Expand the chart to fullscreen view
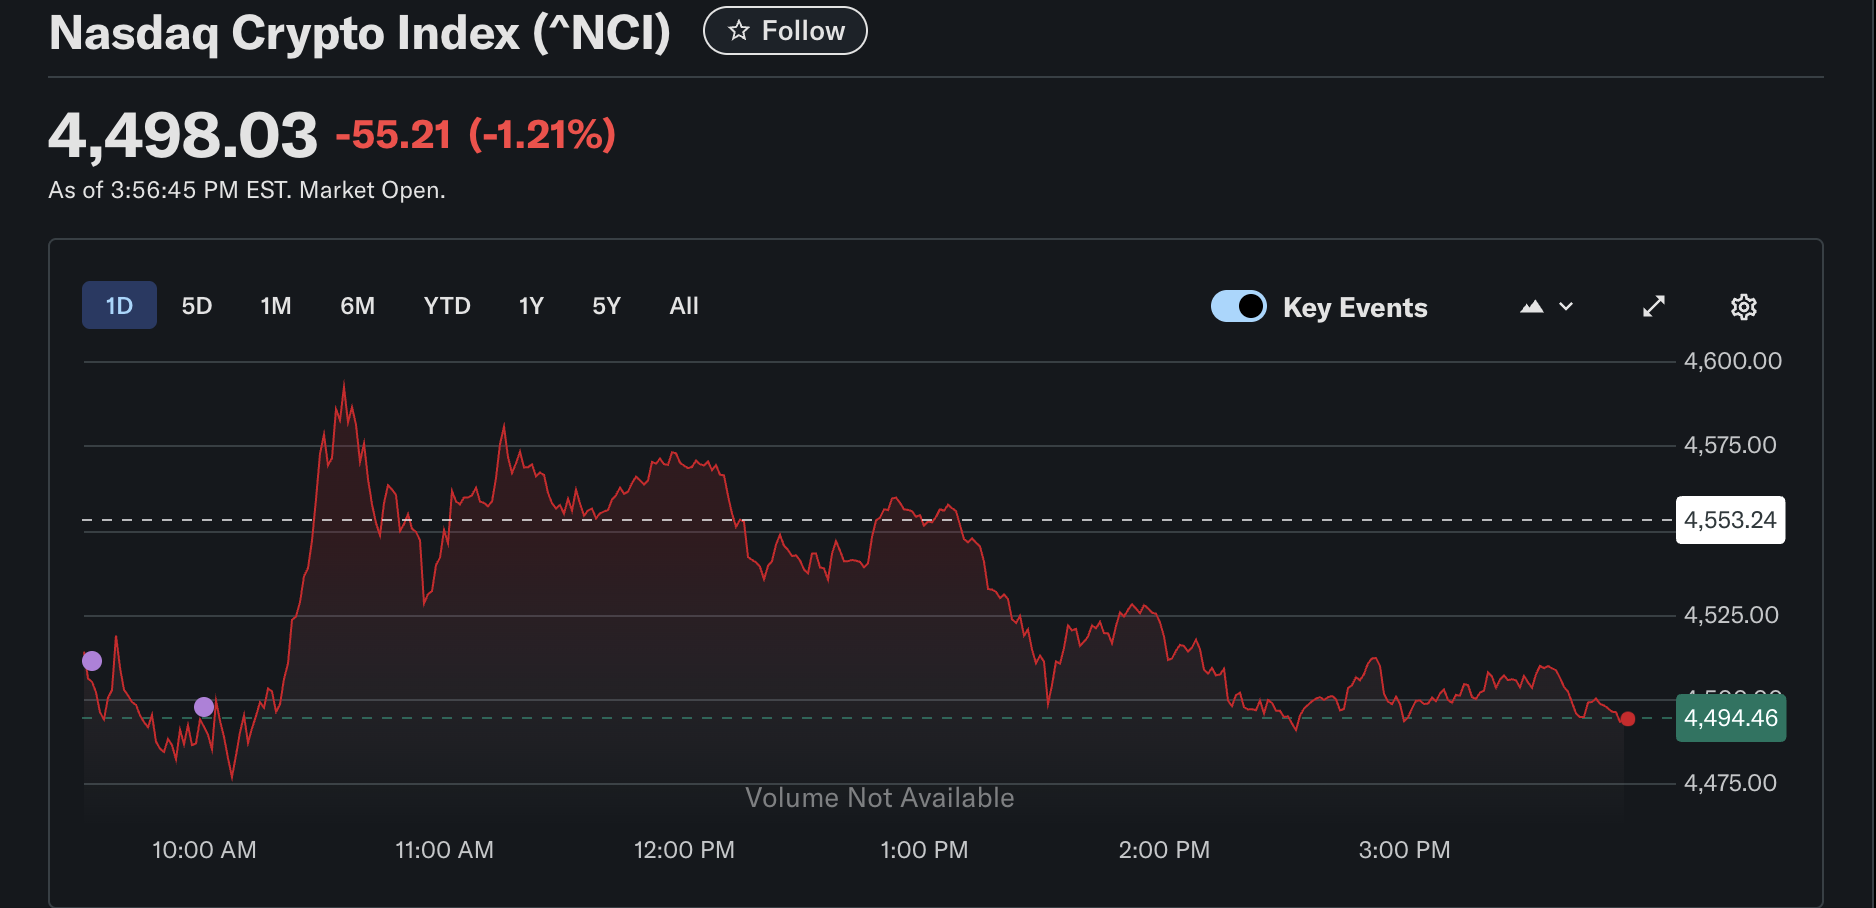1876x908 pixels. [x=1654, y=307]
